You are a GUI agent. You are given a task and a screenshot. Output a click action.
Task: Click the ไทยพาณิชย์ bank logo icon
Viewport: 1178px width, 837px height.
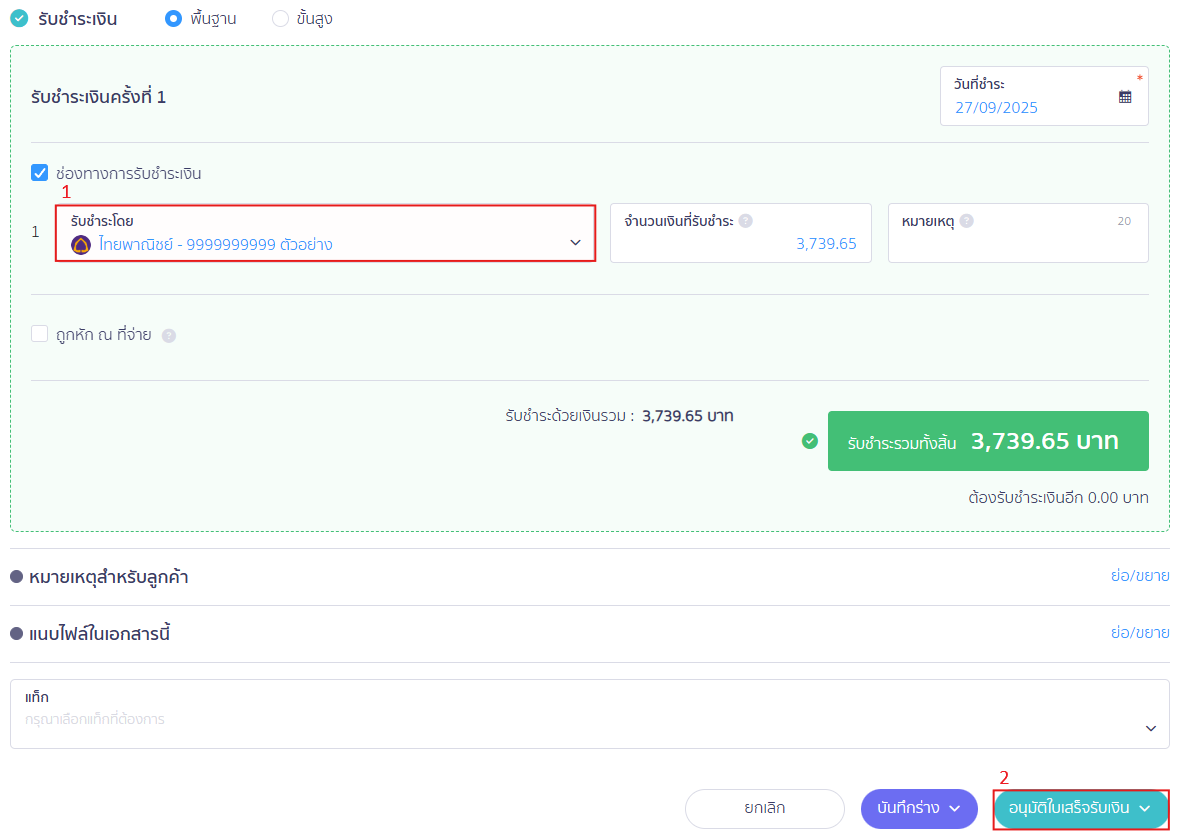click(x=81, y=244)
